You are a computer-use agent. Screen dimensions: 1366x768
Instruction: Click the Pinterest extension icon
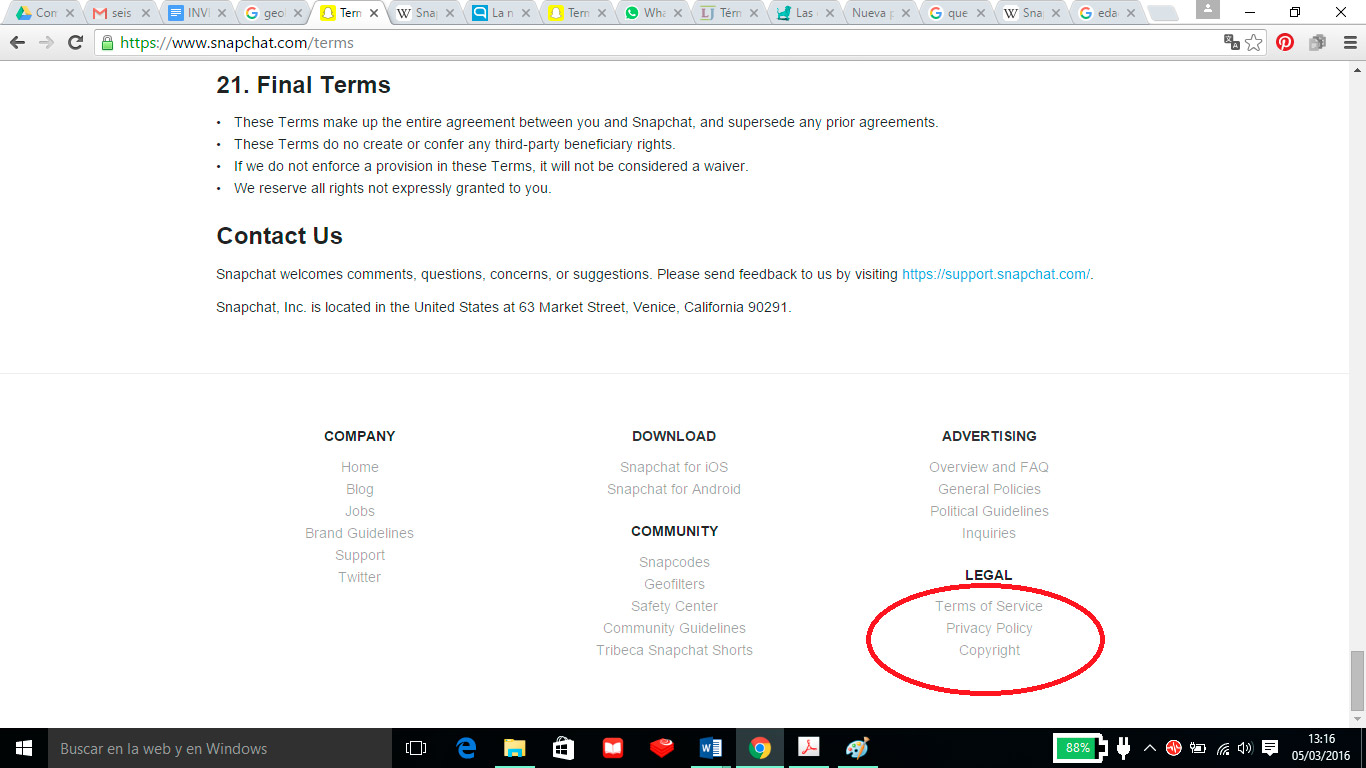click(1285, 43)
